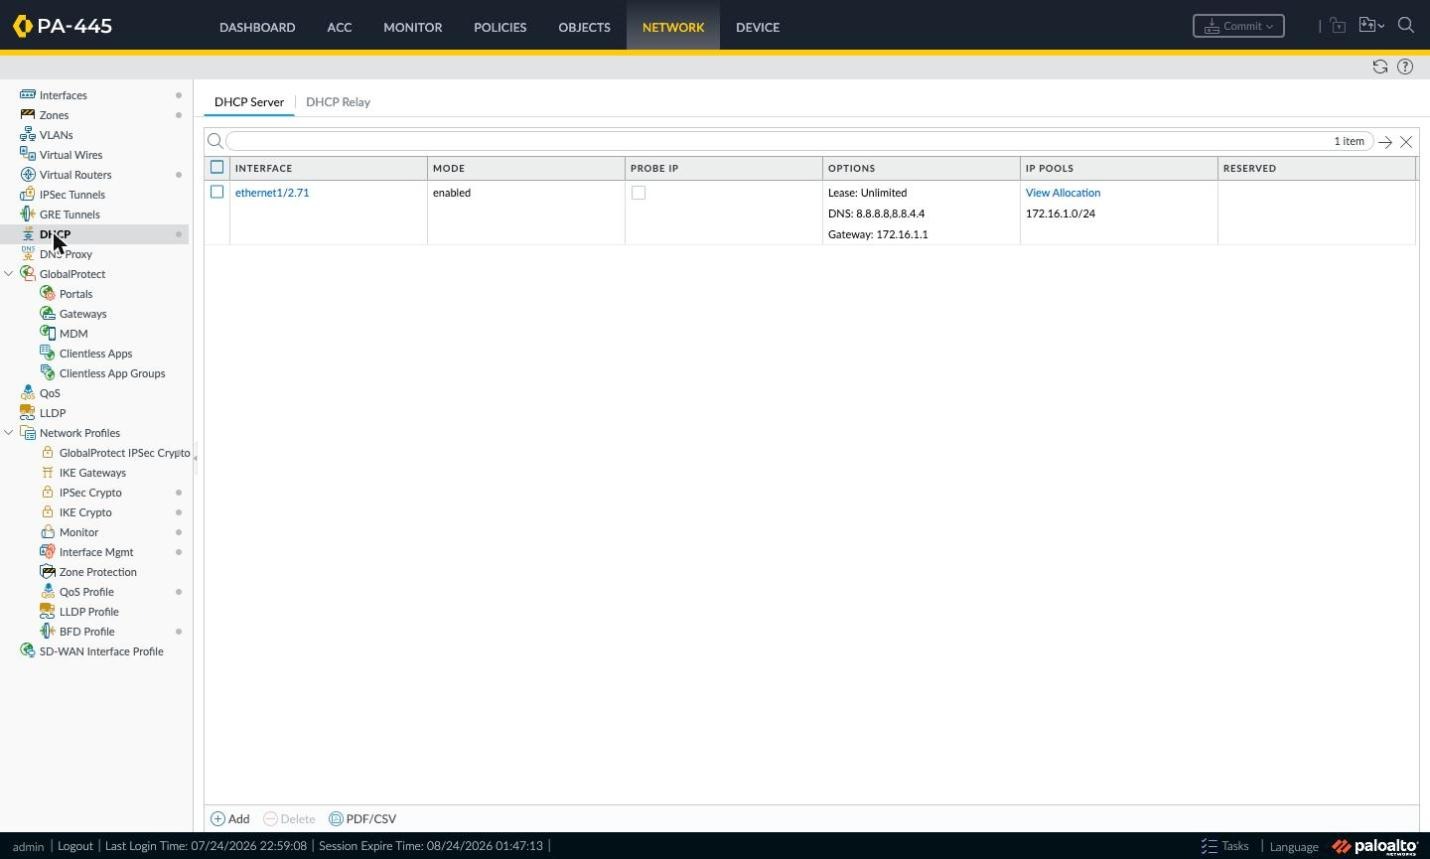1430x859 pixels.
Task: Open the Commit dropdown
Action: (1238, 26)
